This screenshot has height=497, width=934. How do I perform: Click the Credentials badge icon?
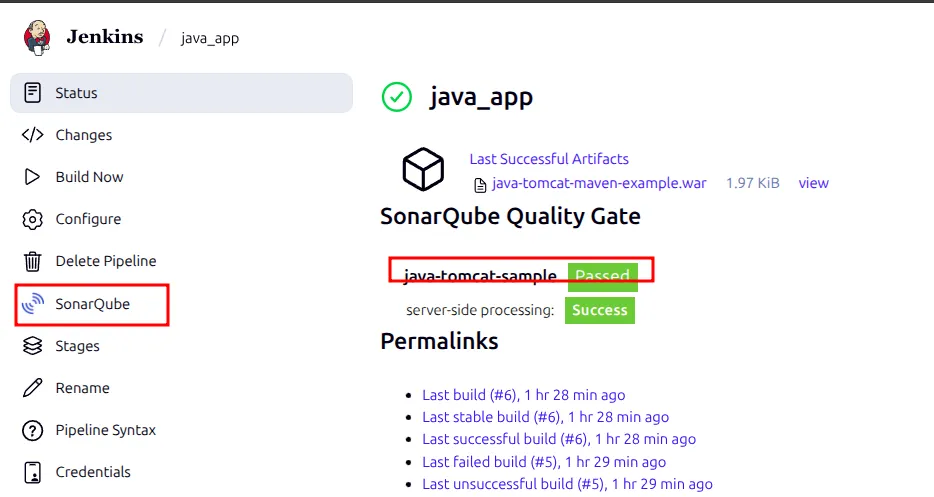[x=32, y=472]
